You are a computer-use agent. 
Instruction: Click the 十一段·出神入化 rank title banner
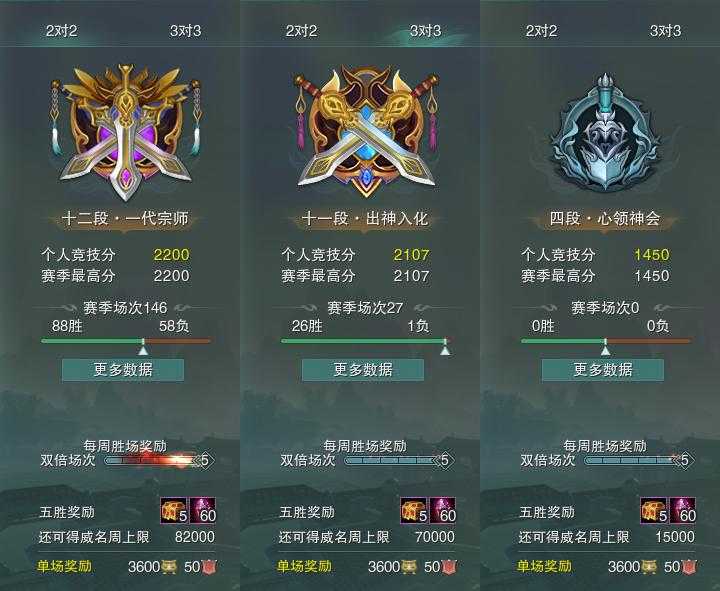click(365, 219)
